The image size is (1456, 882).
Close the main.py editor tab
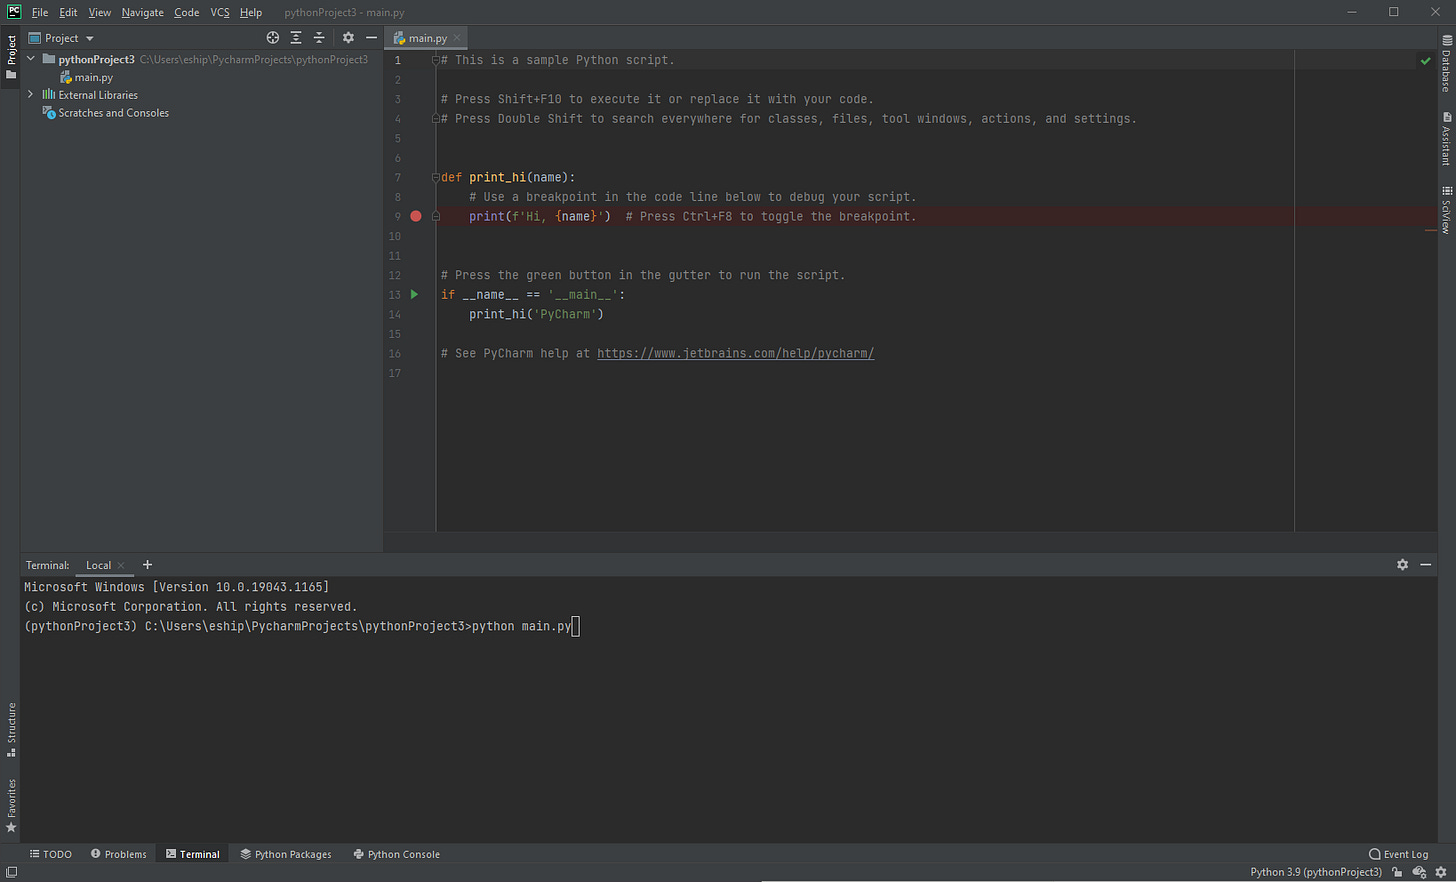coord(457,38)
